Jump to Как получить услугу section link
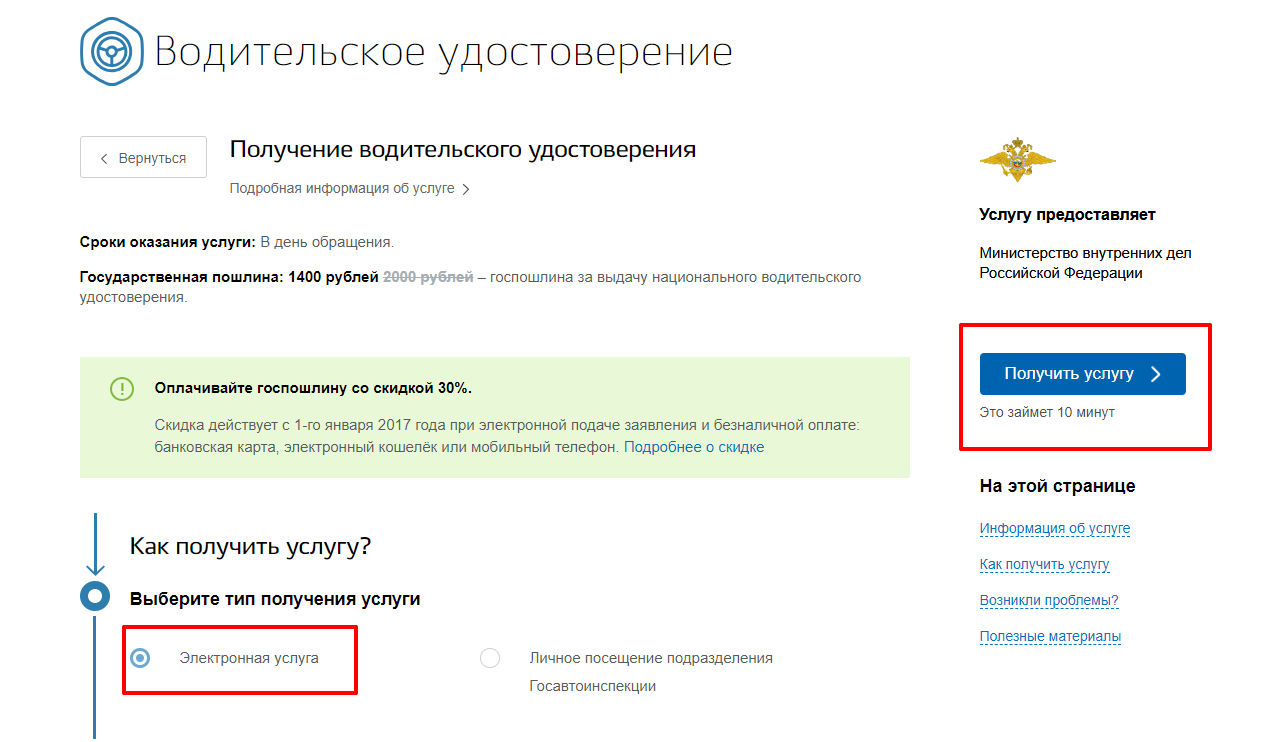The image size is (1279, 742). click(x=1045, y=565)
